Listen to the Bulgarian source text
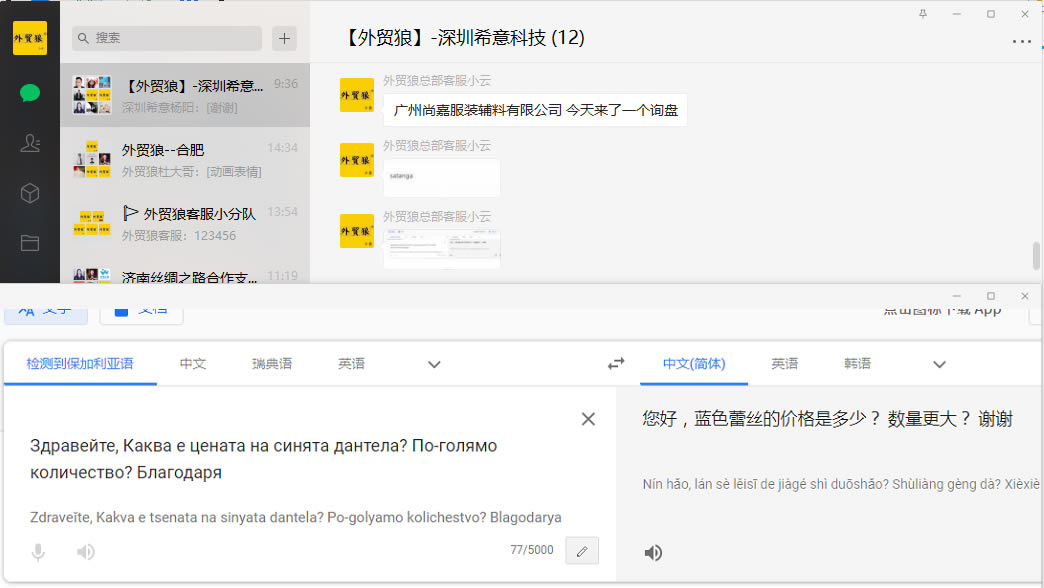 [86, 551]
